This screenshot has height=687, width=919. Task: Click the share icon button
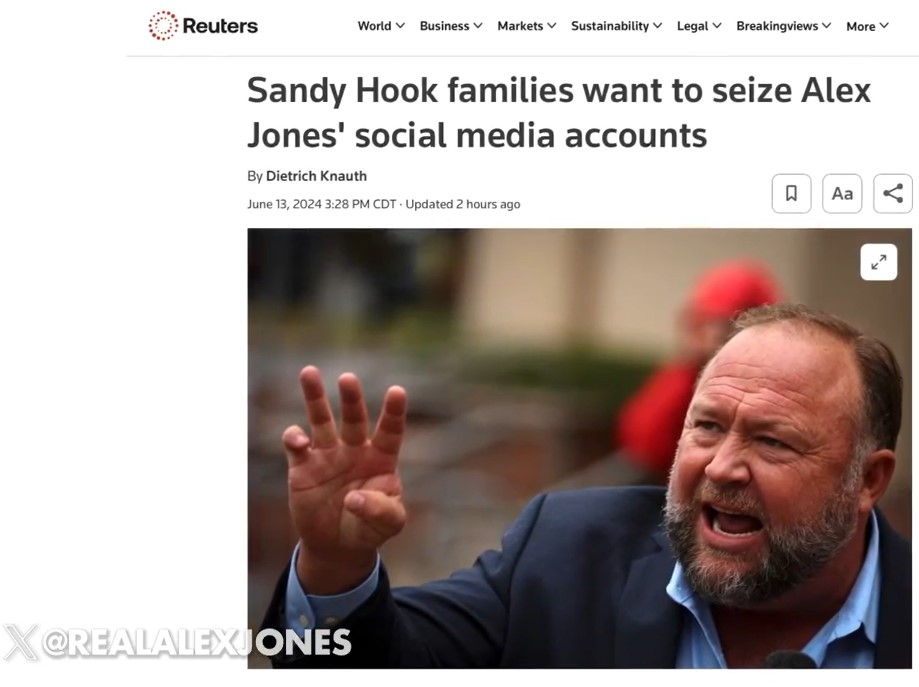pyautogui.click(x=893, y=194)
